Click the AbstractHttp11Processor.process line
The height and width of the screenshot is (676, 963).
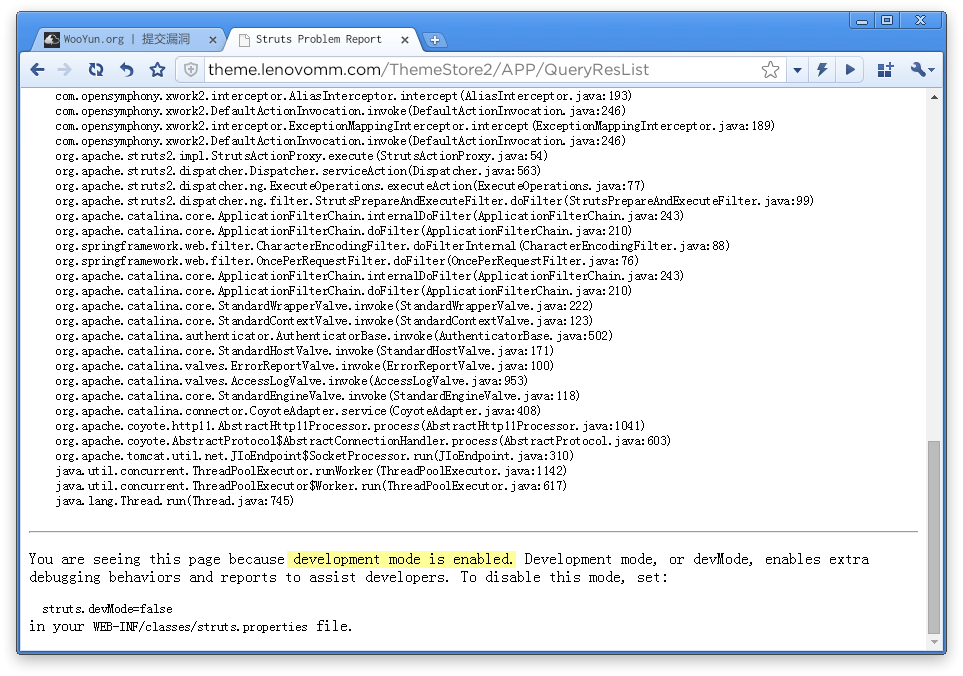[350, 426]
